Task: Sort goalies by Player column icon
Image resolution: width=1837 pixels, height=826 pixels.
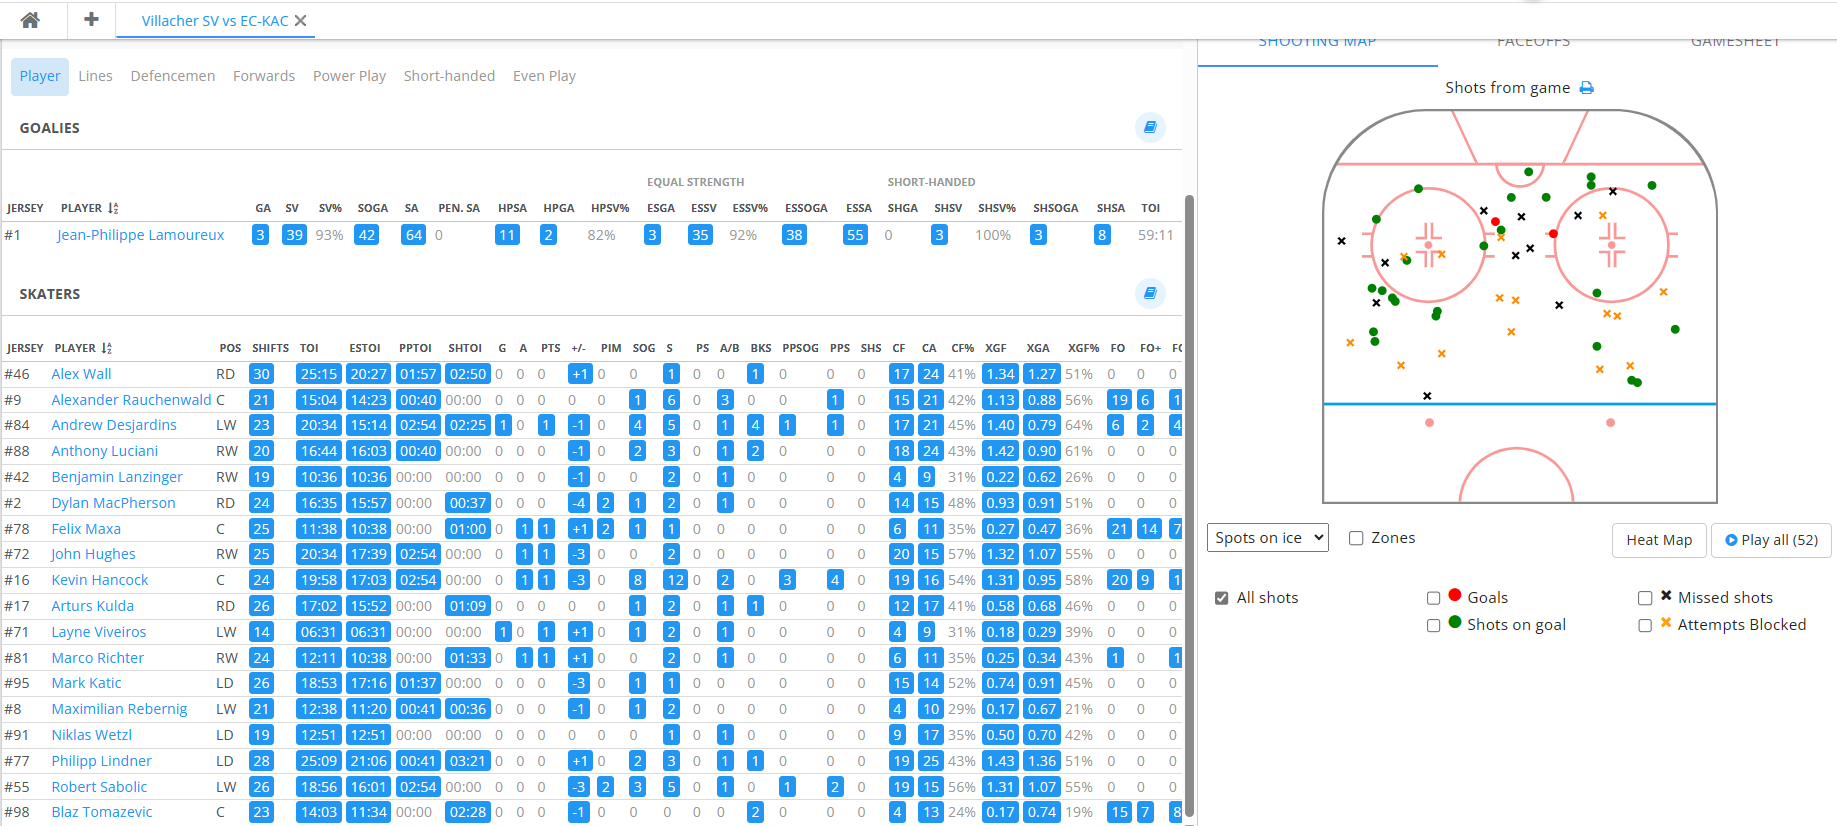Action: click(x=113, y=208)
